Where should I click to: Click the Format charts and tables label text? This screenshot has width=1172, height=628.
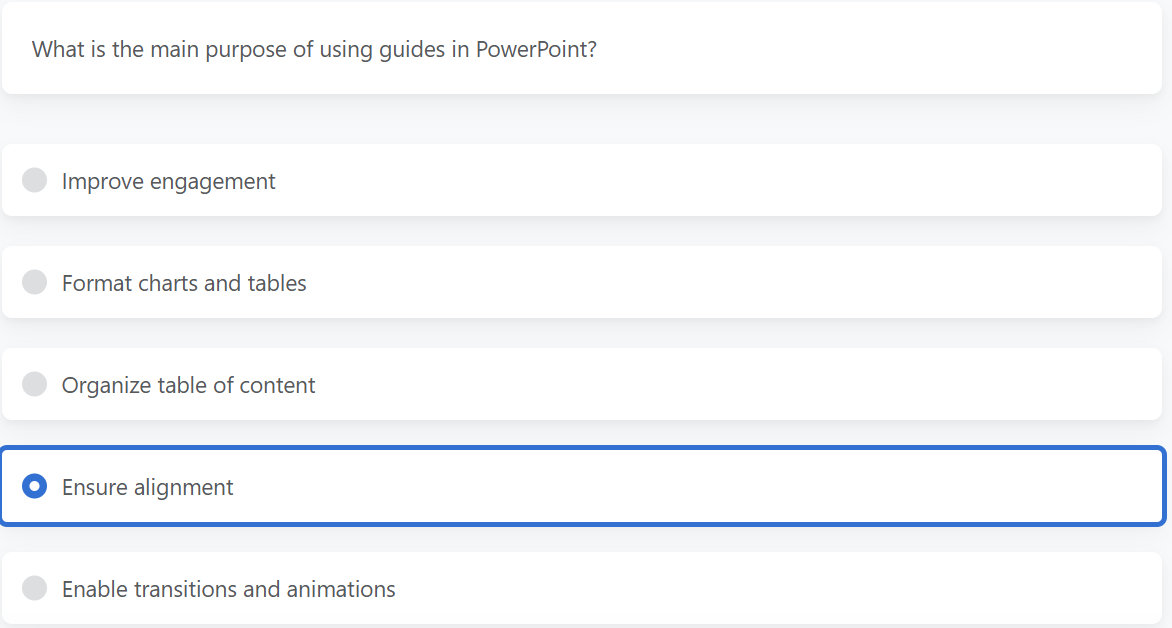[x=184, y=283]
